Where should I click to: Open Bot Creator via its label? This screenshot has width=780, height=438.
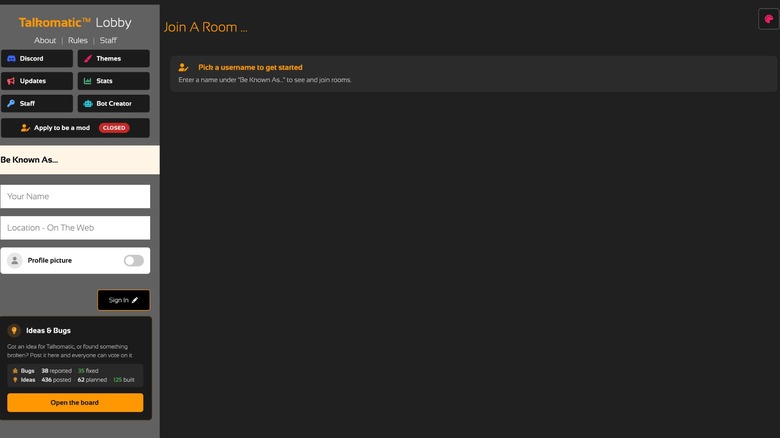(114, 104)
